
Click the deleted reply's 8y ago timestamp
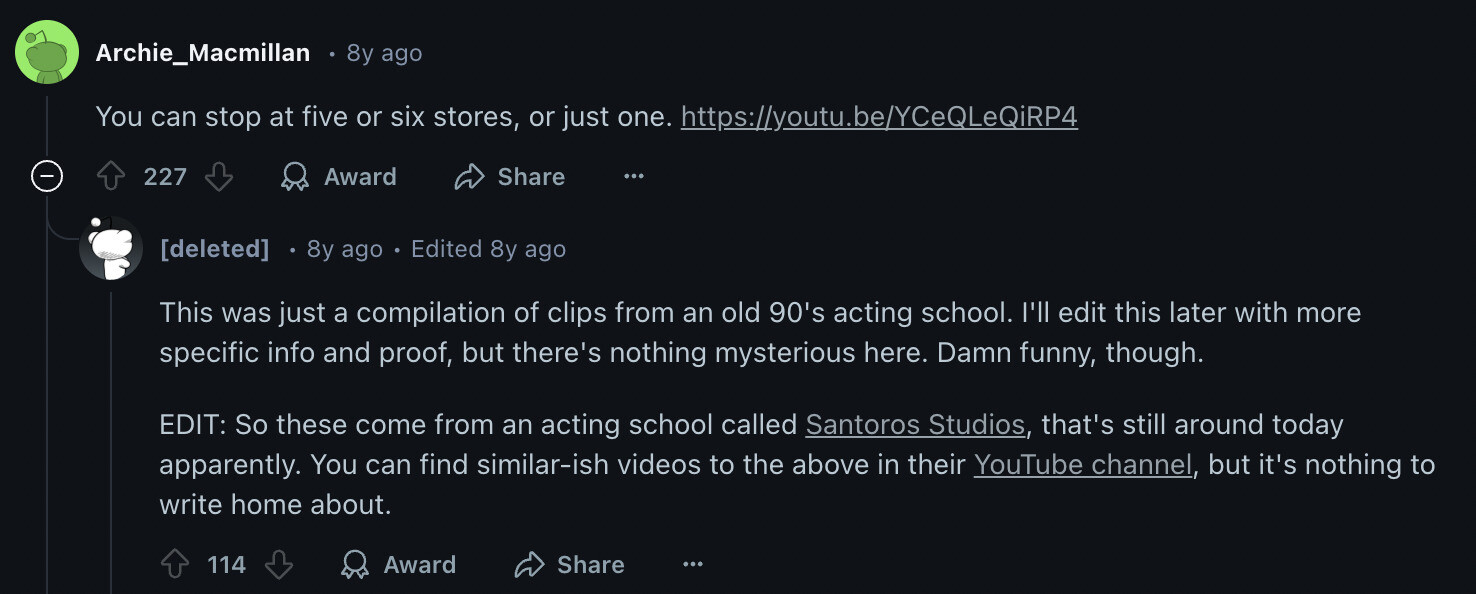click(x=344, y=249)
